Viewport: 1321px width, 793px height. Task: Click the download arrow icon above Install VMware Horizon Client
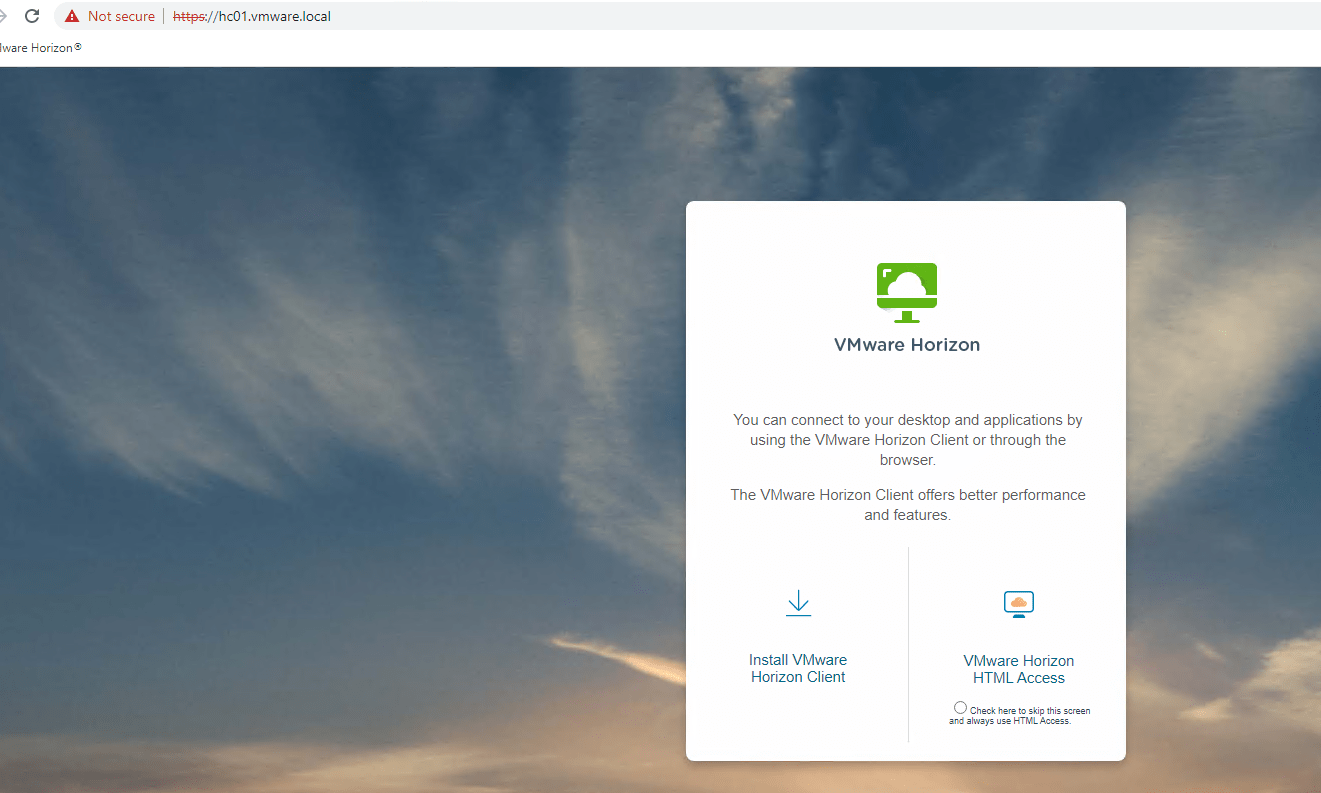coord(798,602)
